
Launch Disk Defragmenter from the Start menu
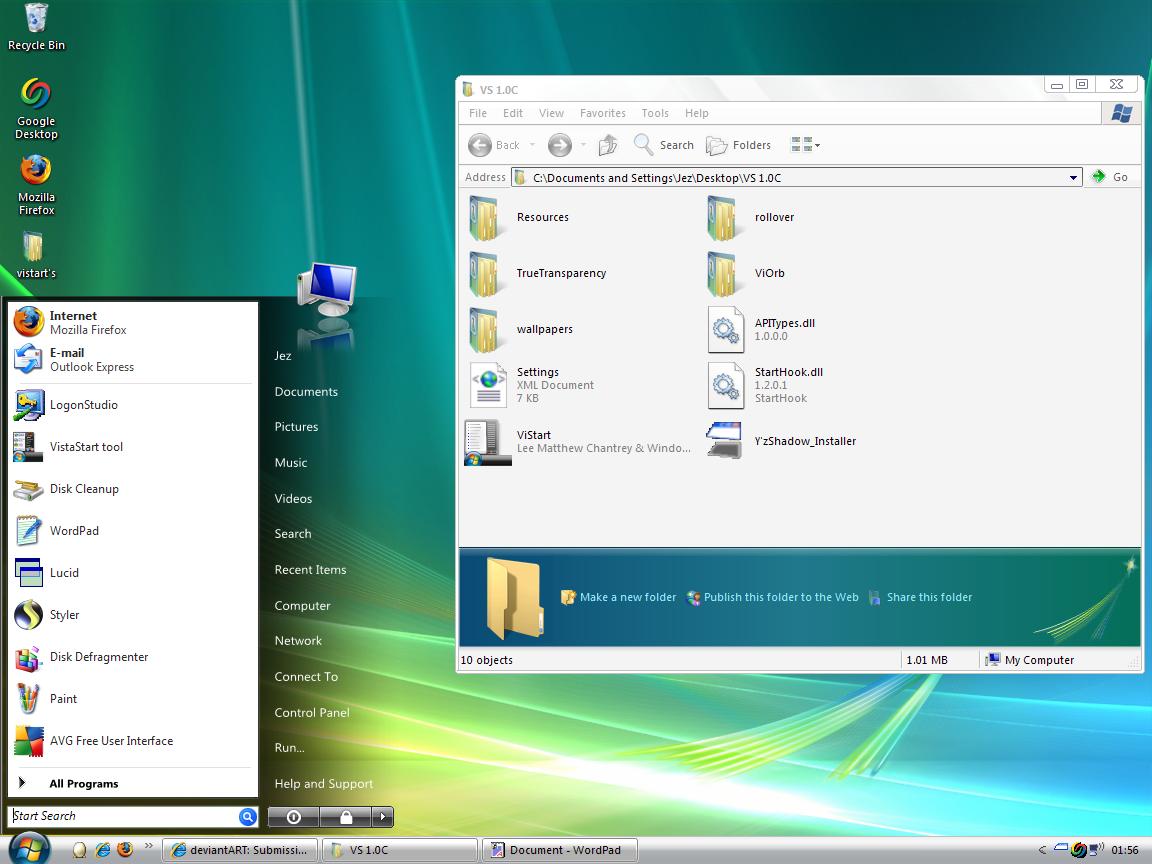tap(98, 657)
